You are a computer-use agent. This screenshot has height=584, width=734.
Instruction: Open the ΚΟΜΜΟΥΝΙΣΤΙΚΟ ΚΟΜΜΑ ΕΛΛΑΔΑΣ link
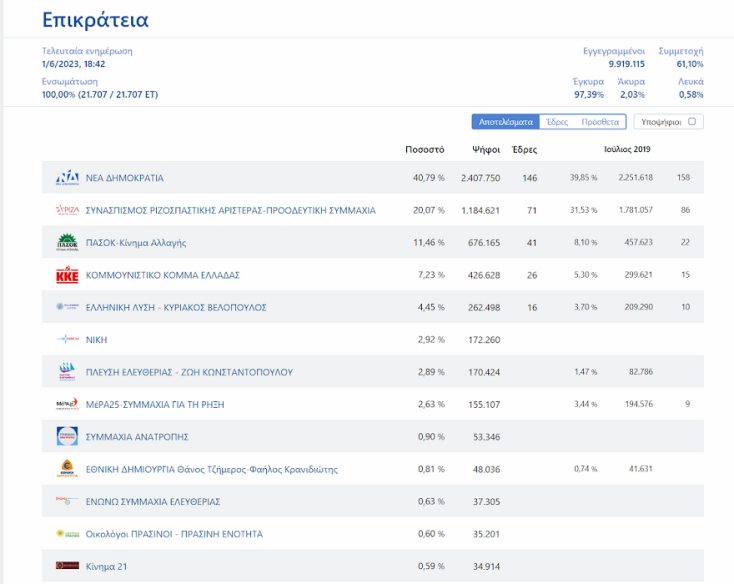(x=163, y=275)
